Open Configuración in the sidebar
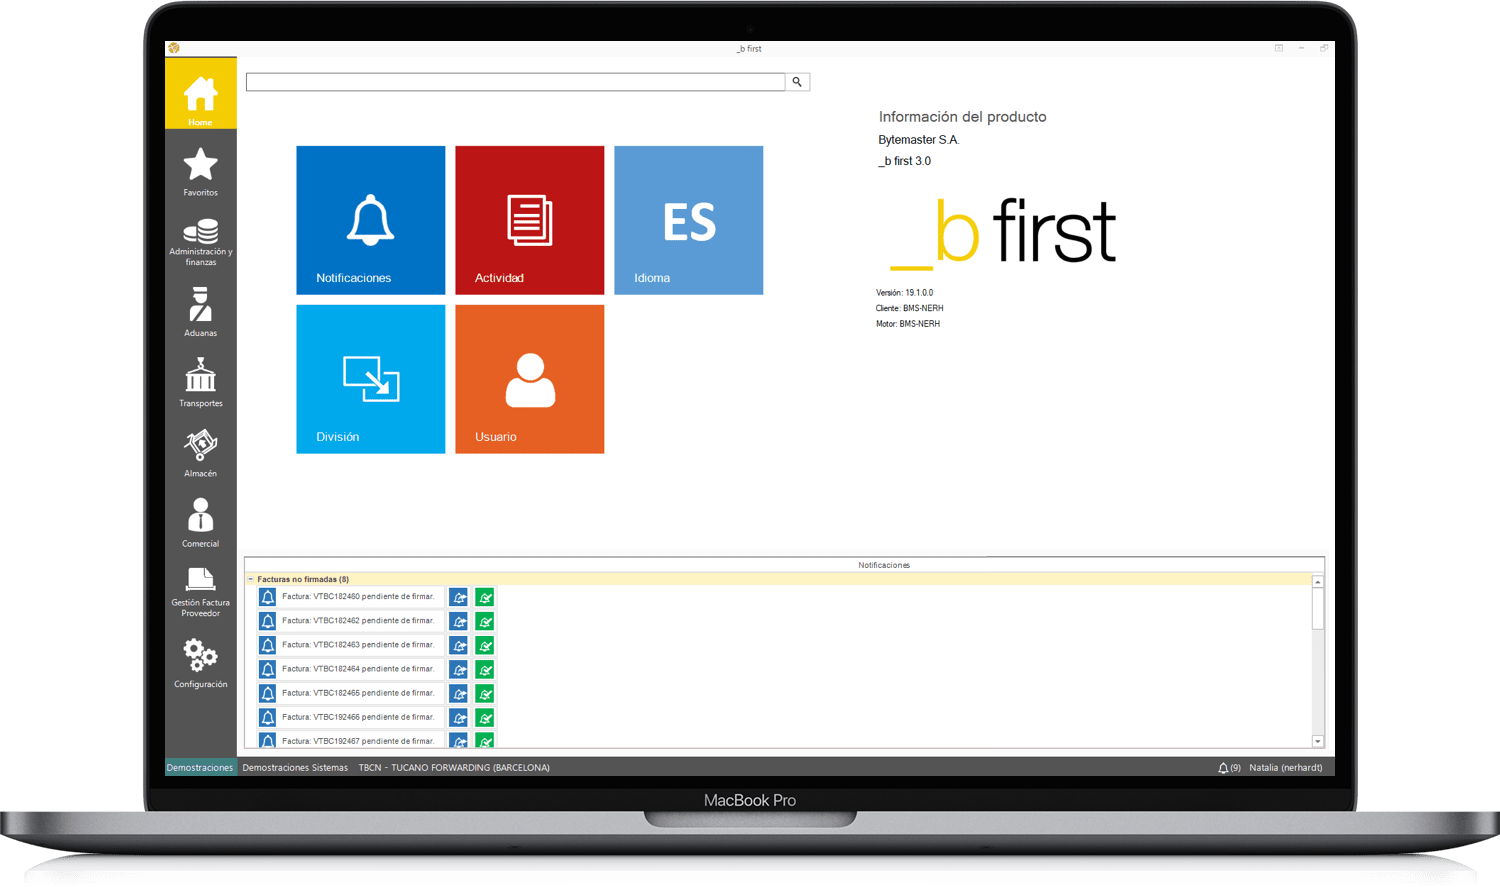The width and height of the screenshot is (1500, 887). (200, 664)
